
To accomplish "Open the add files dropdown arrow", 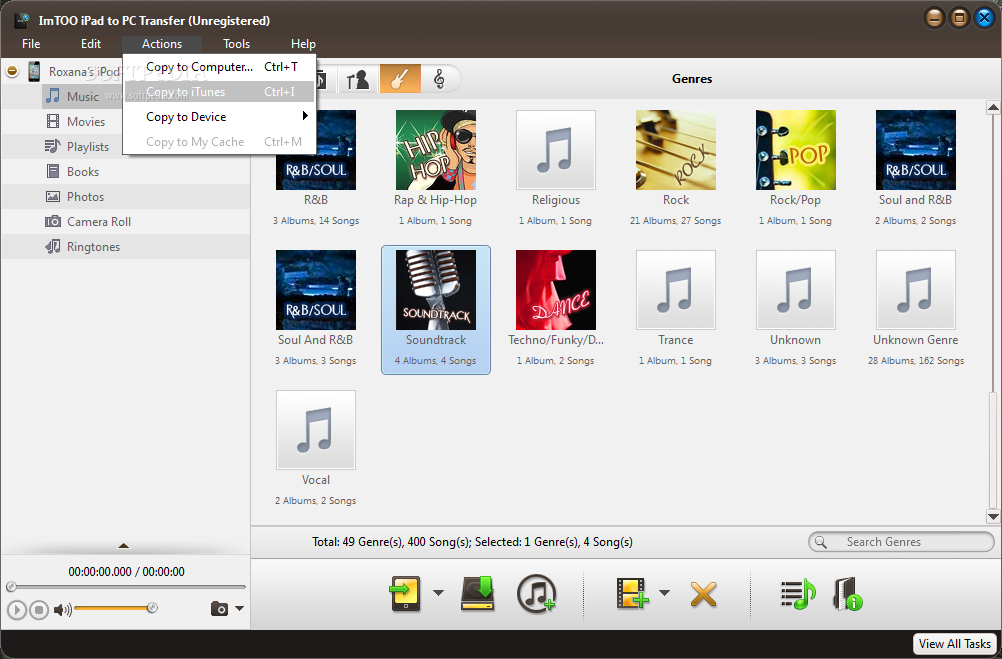I will [x=665, y=593].
